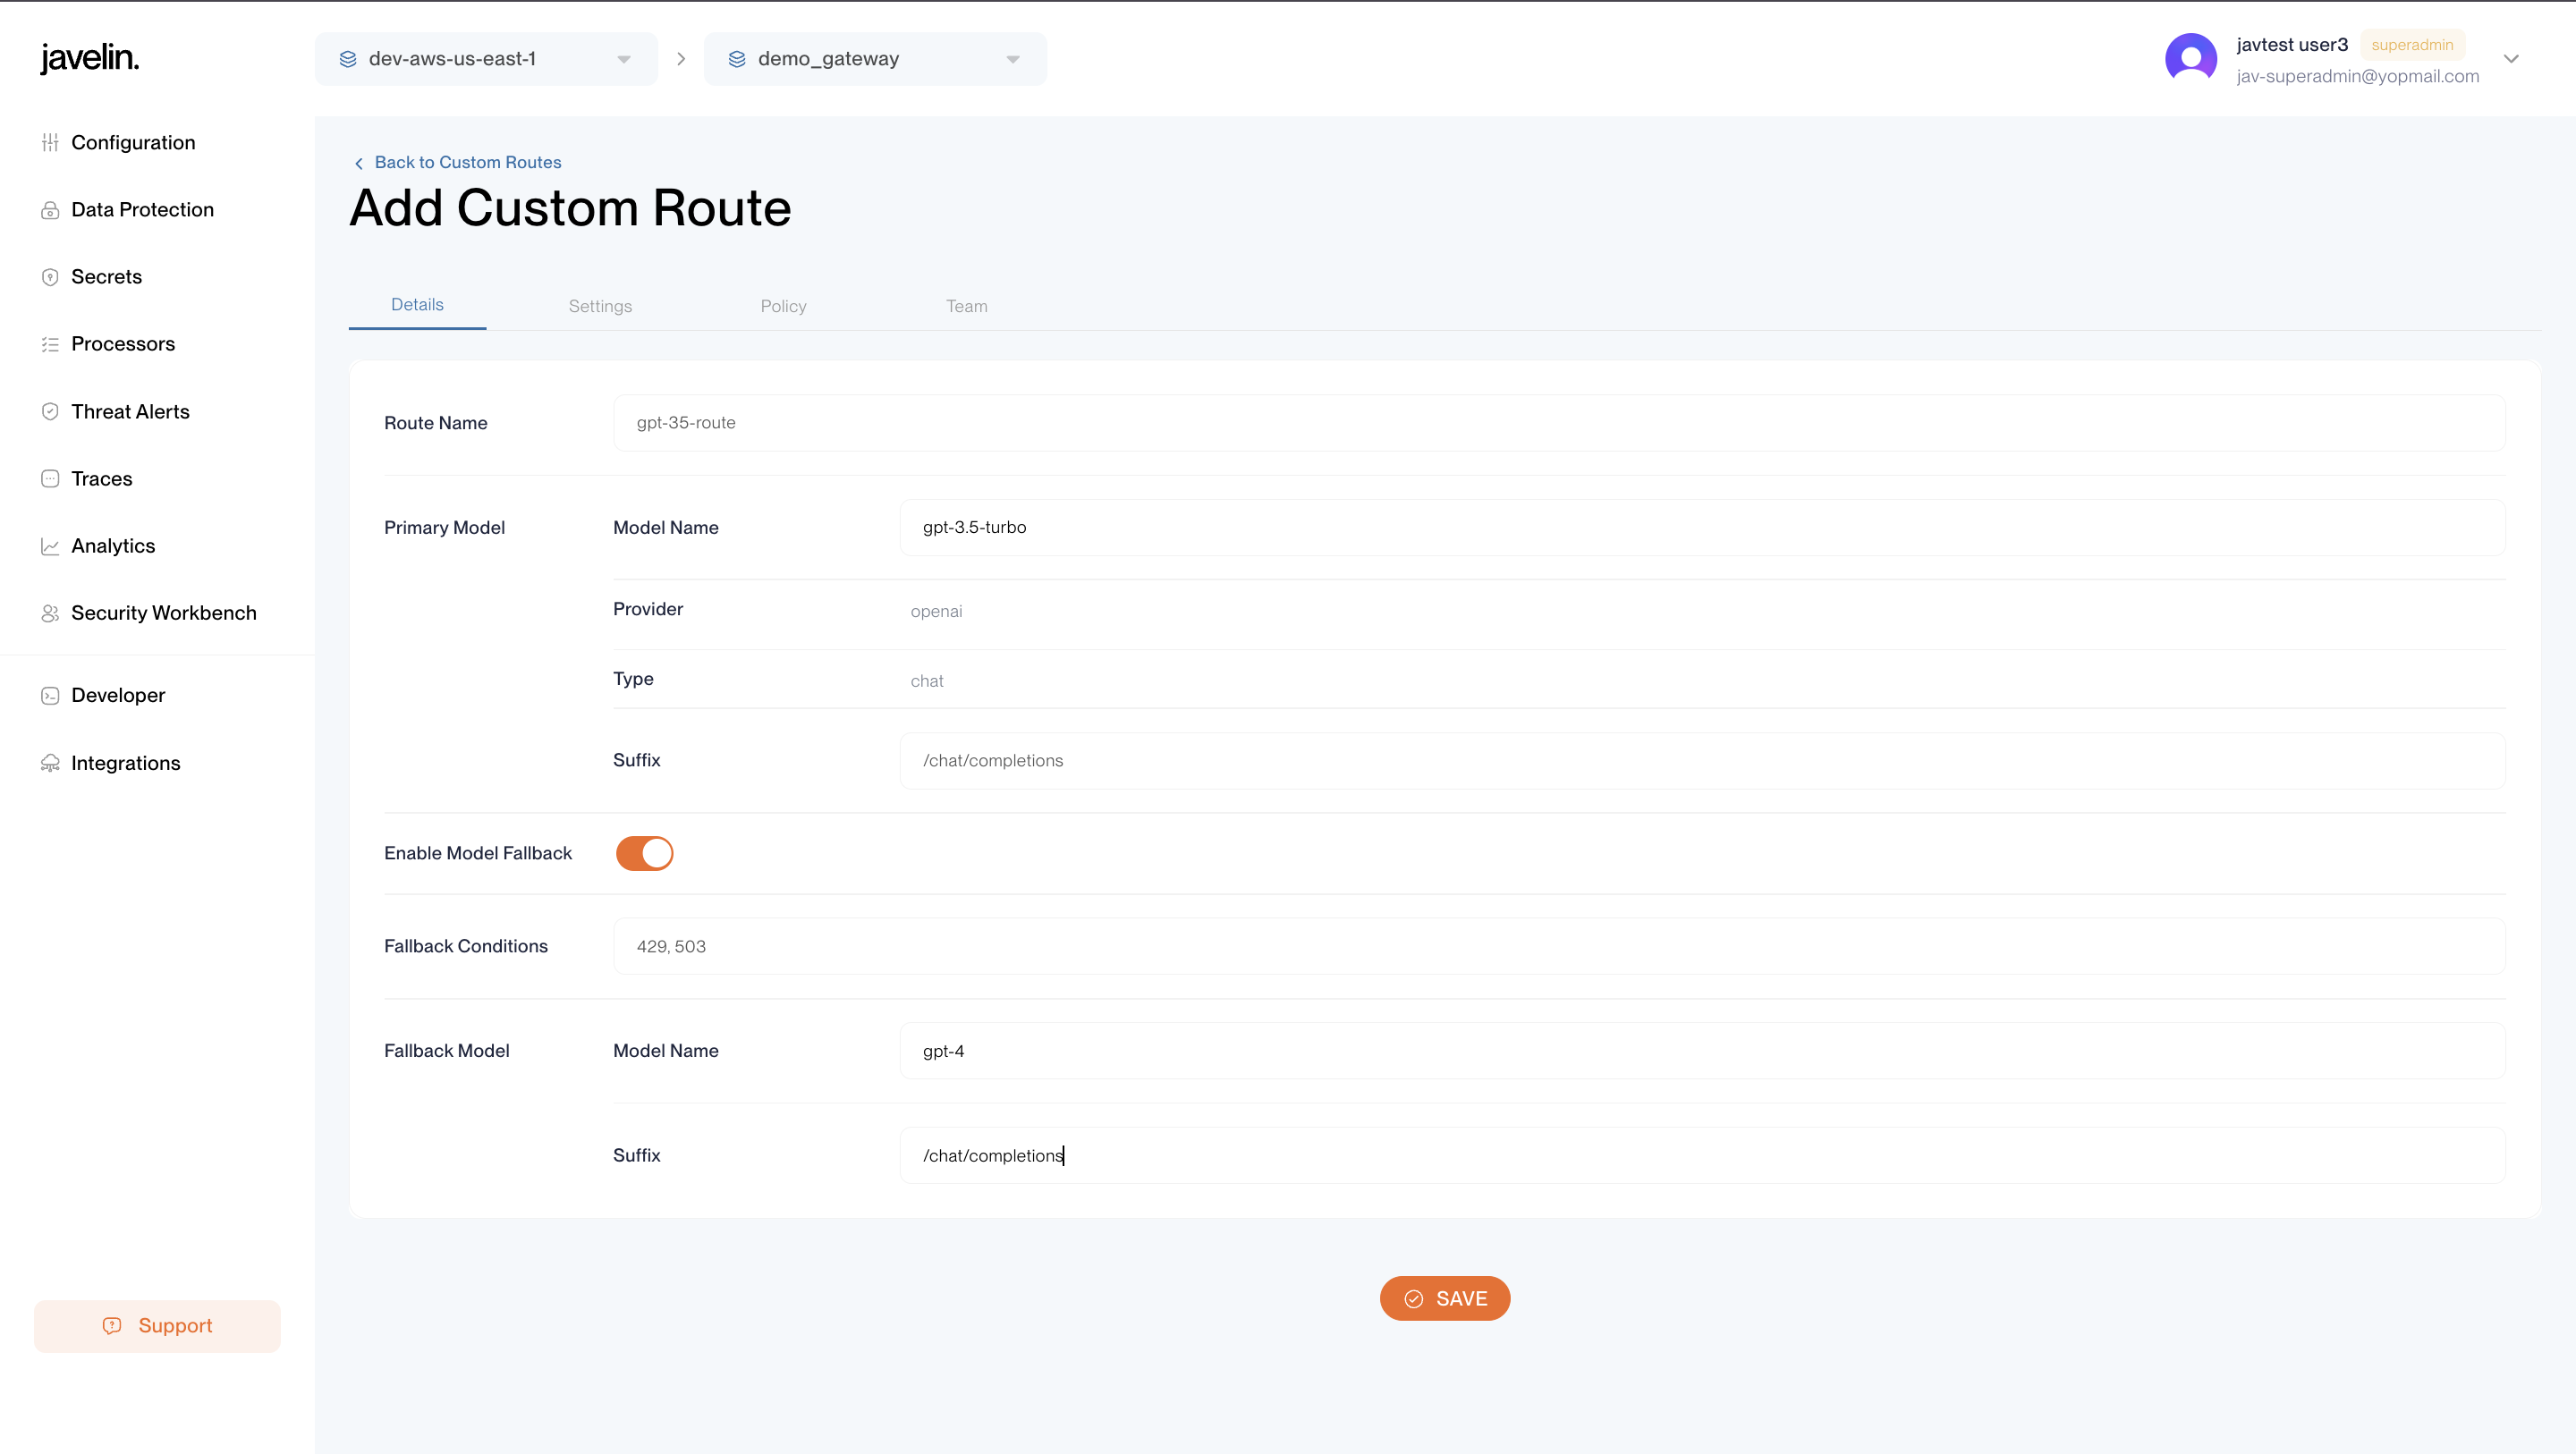
Task: Switch to the Details tab
Action: (417, 305)
